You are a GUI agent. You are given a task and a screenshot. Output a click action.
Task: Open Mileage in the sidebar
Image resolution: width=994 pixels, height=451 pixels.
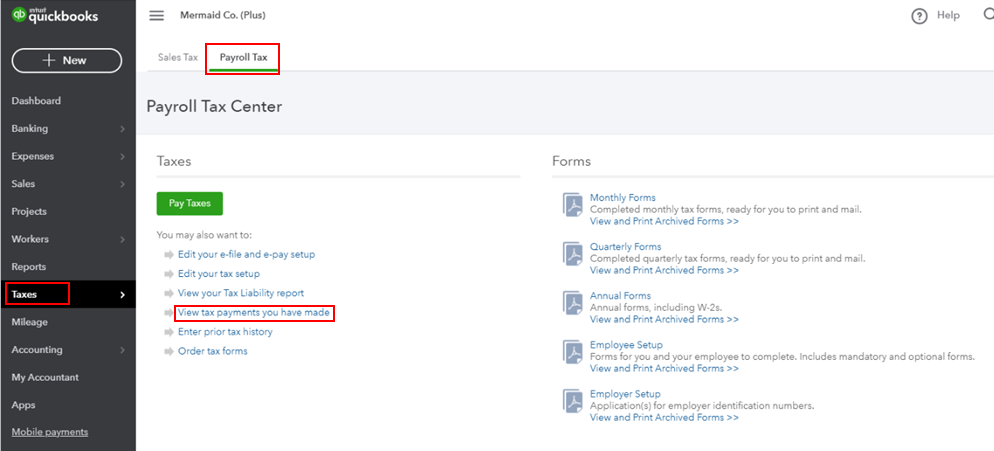point(29,322)
